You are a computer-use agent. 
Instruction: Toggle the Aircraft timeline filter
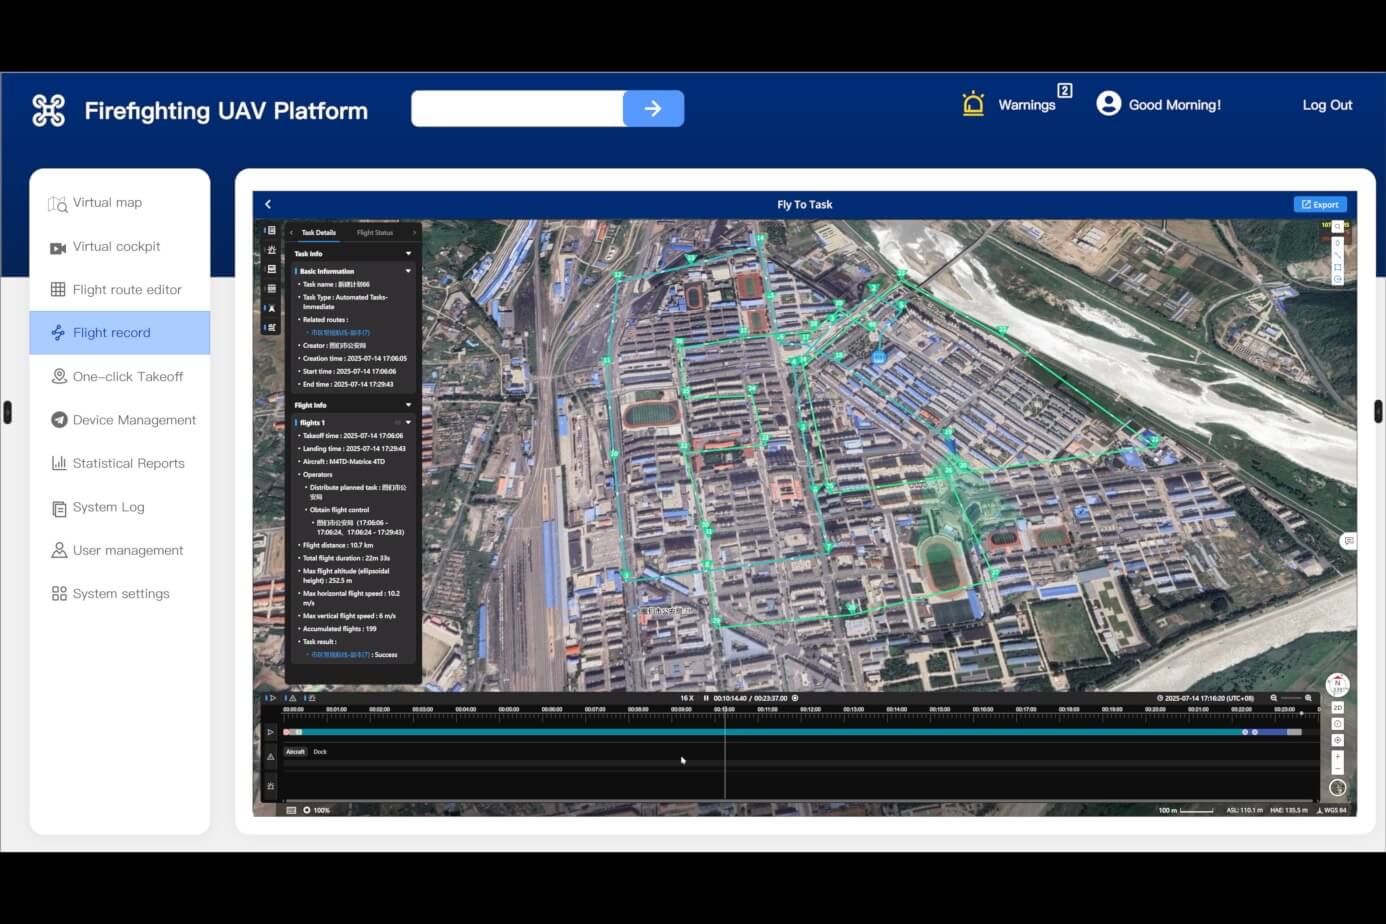tap(295, 752)
